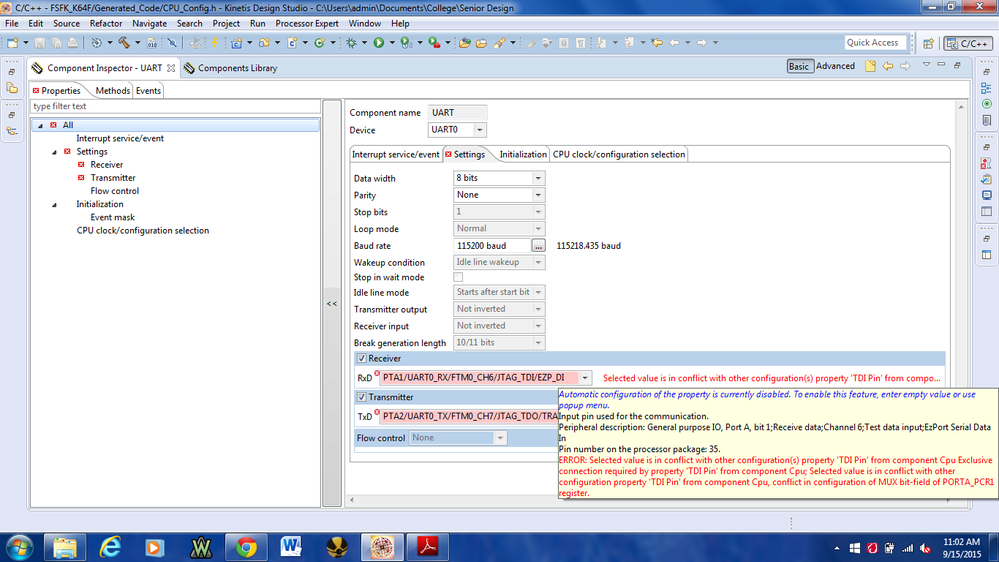Image resolution: width=999 pixels, height=562 pixels.
Task: Open the Data width dropdown
Action: (x=538, y=178)
